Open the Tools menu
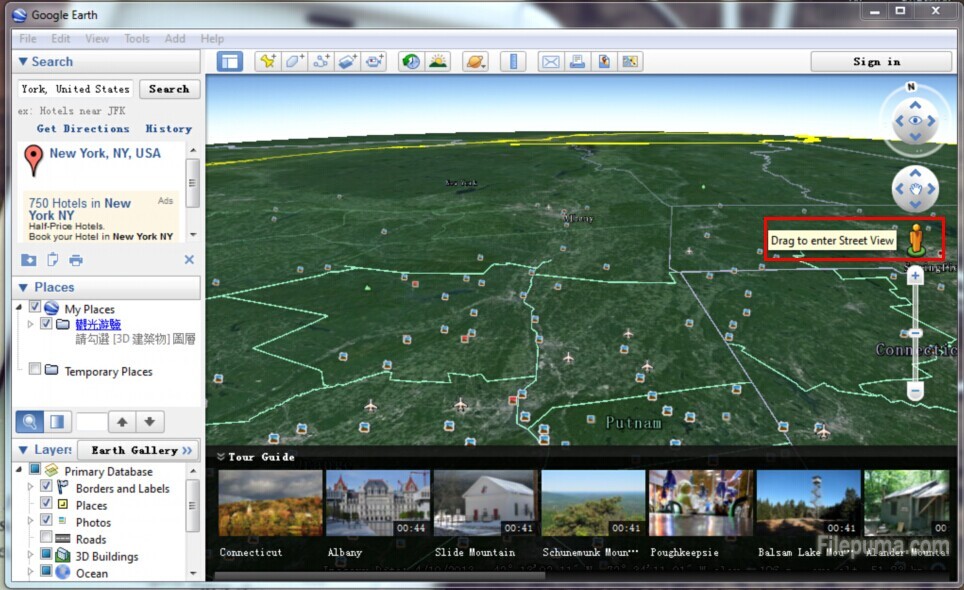This screenshot has width=964, height=590. (137, 39)
